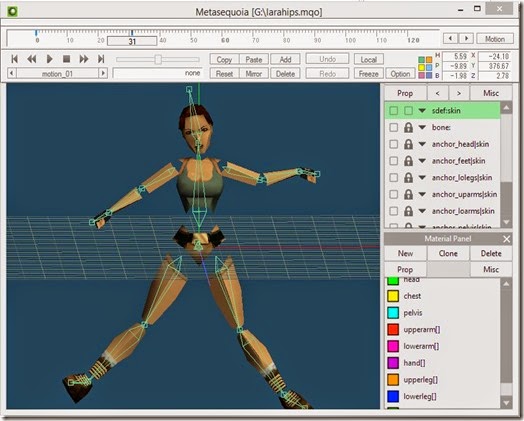
Task: Open the Option dialog
Action: [x=400, y=74]
